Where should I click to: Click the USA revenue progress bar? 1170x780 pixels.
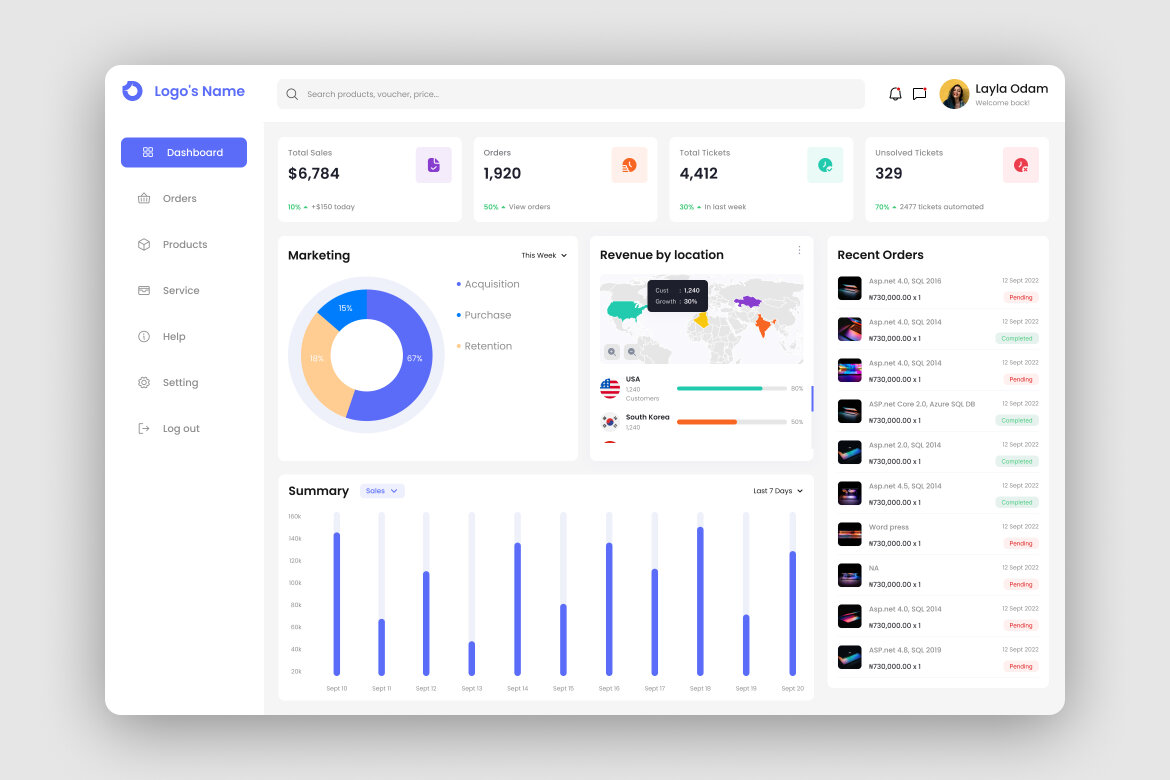730,389
